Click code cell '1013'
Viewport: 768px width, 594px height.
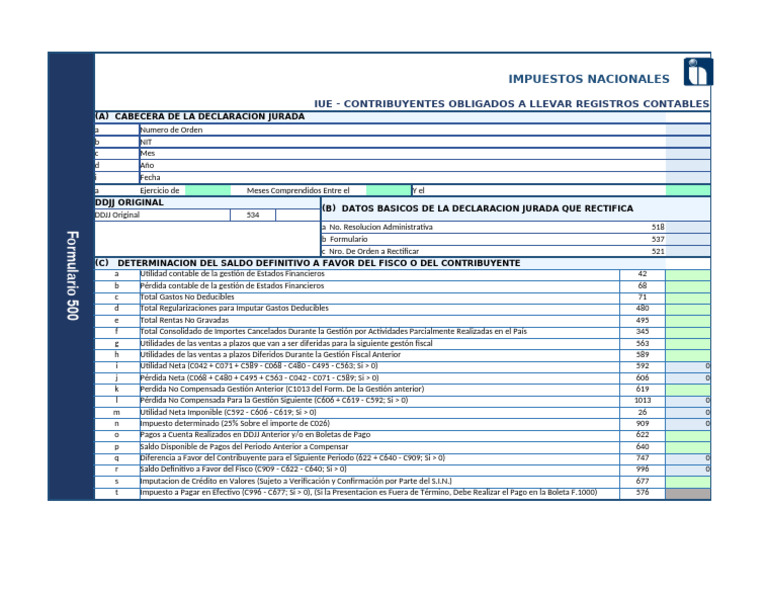tap(643, 401)
